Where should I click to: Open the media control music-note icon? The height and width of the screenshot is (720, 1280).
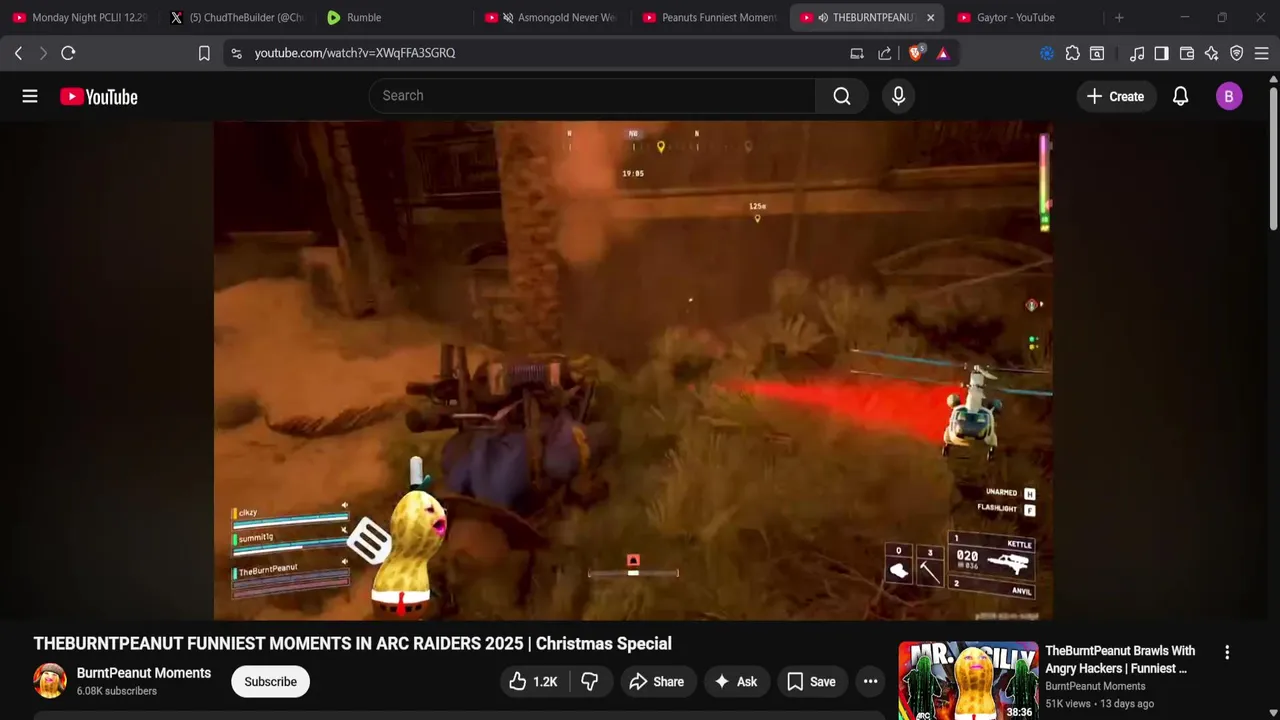(1137, 53)
